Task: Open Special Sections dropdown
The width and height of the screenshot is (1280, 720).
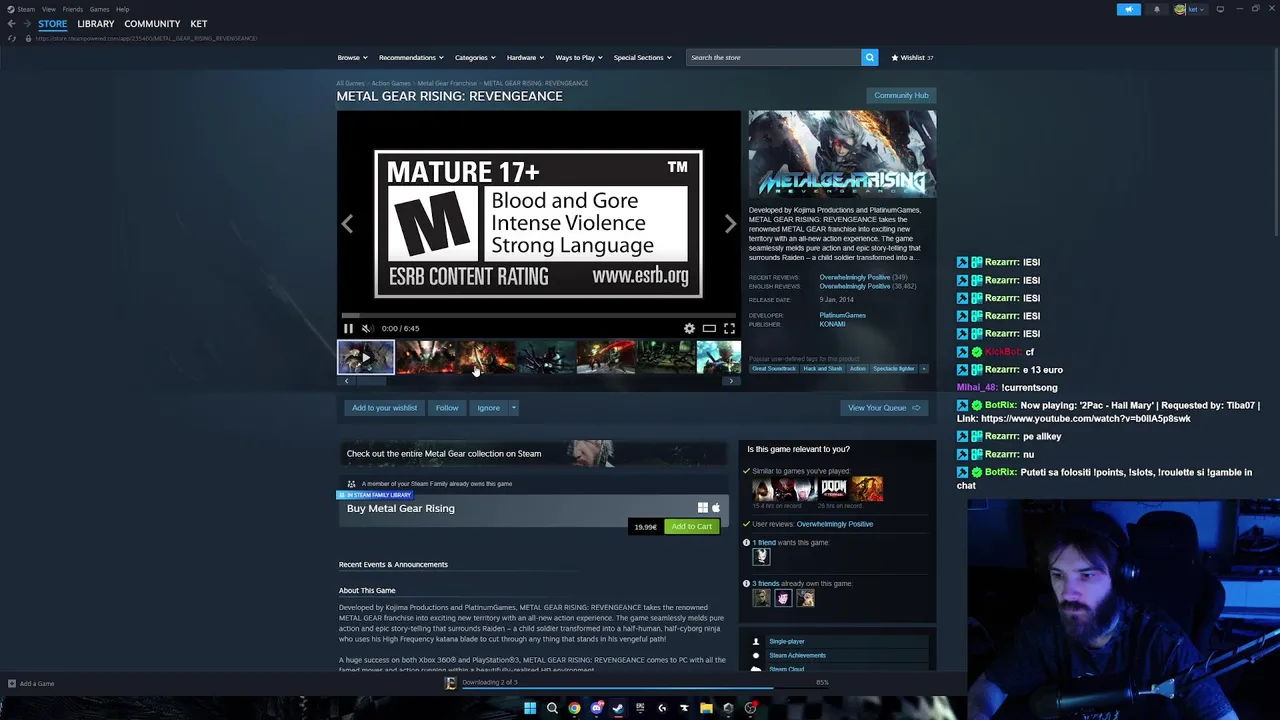Action: [642, 57]
